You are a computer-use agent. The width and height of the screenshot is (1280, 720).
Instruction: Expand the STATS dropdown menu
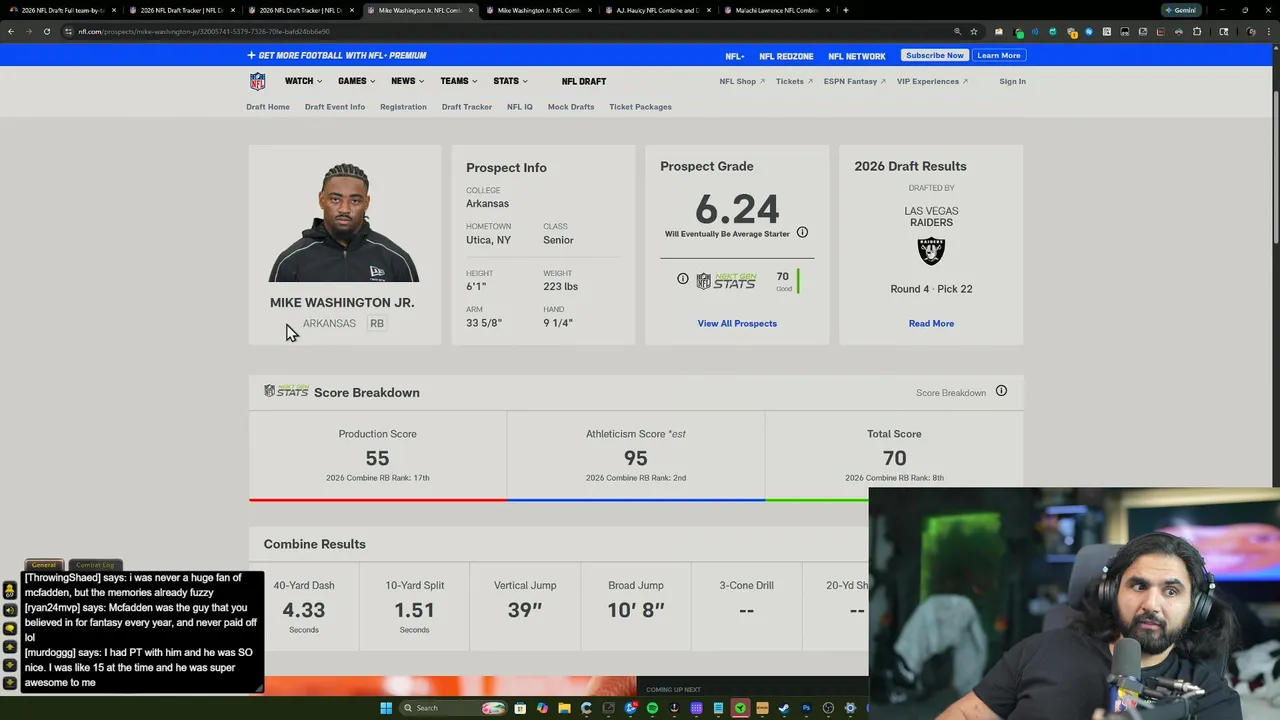tap(510, 81)
